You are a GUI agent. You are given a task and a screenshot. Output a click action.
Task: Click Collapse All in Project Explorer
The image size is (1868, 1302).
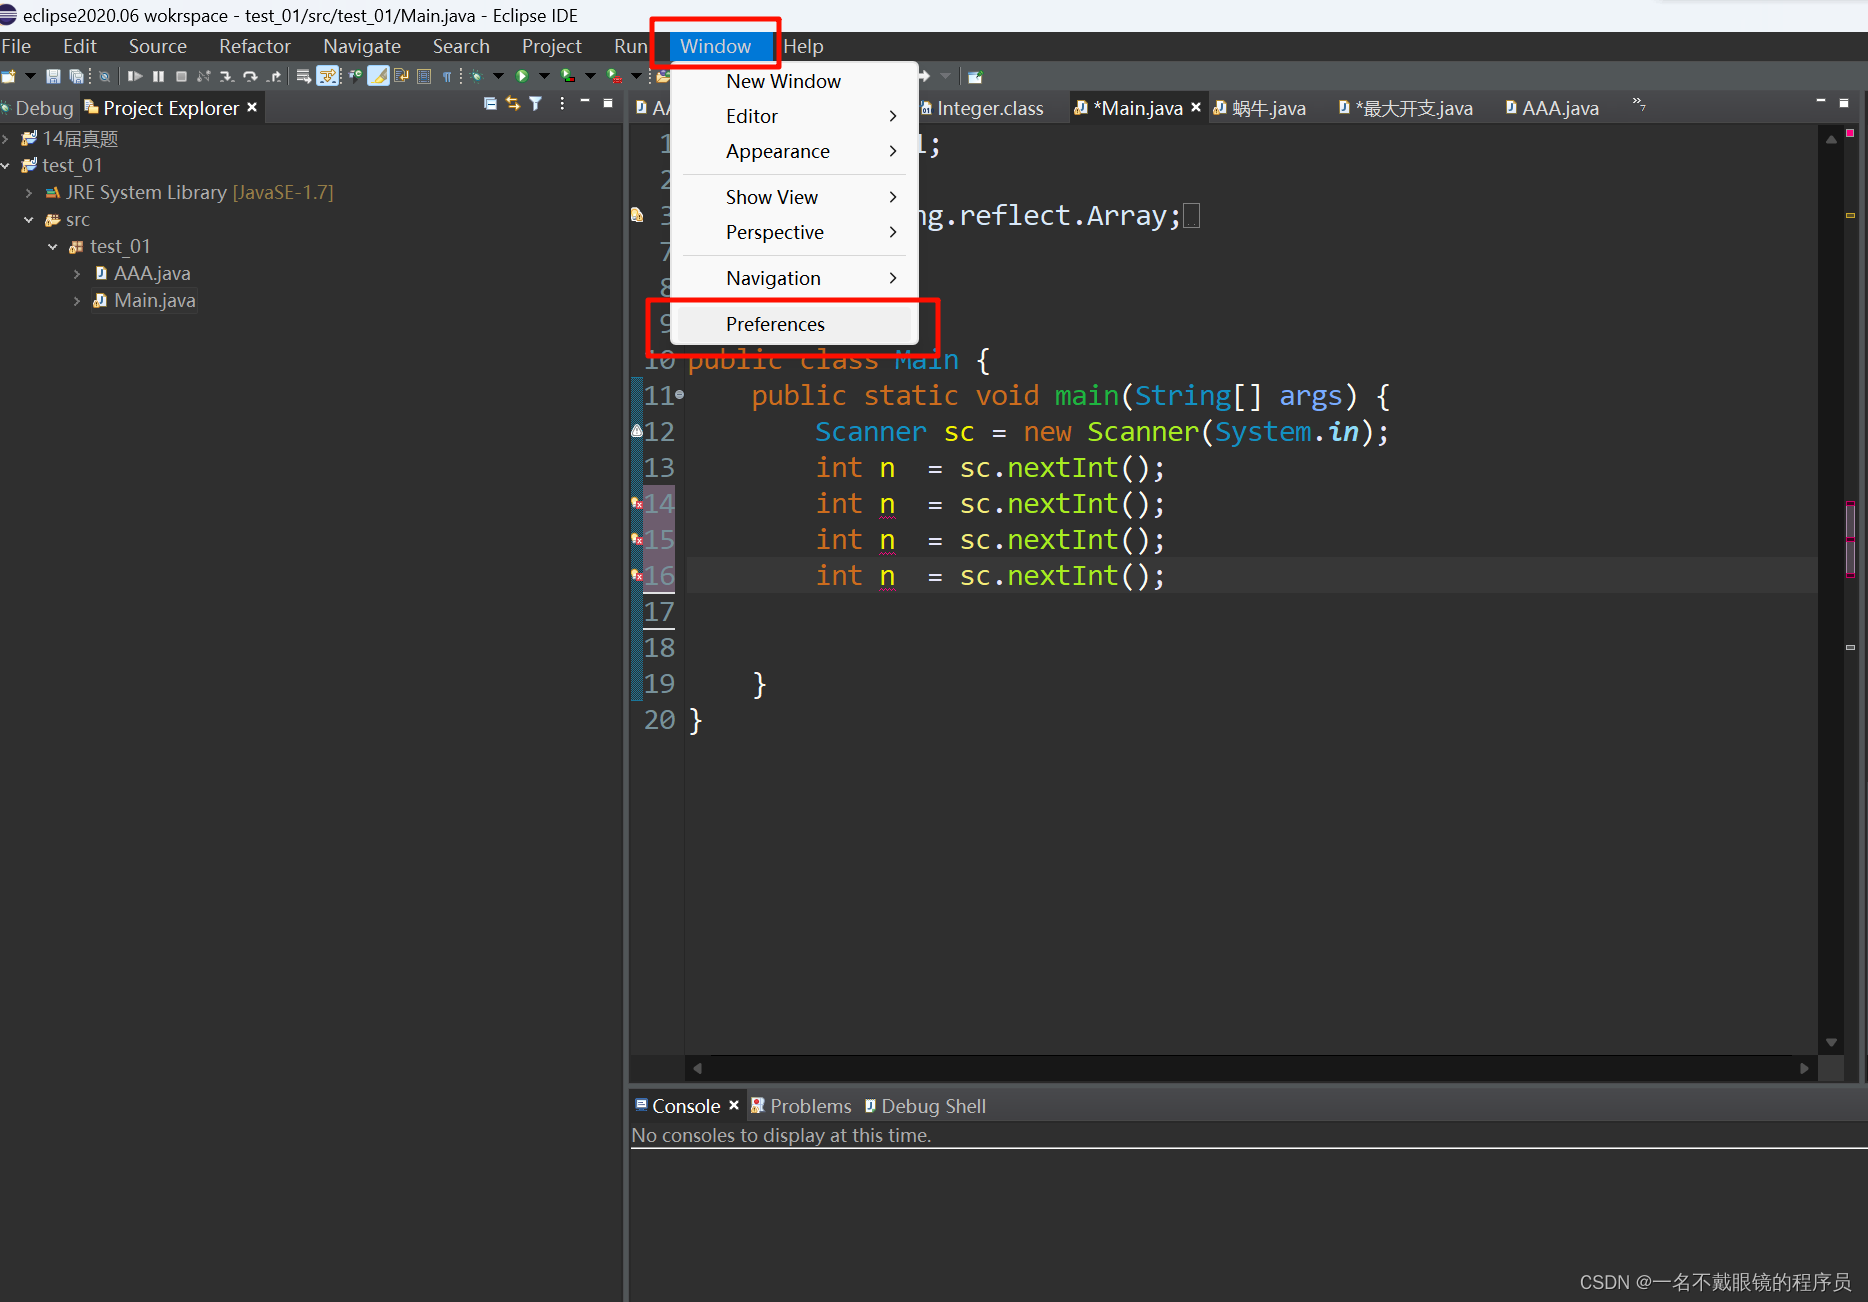coord(490,103)
